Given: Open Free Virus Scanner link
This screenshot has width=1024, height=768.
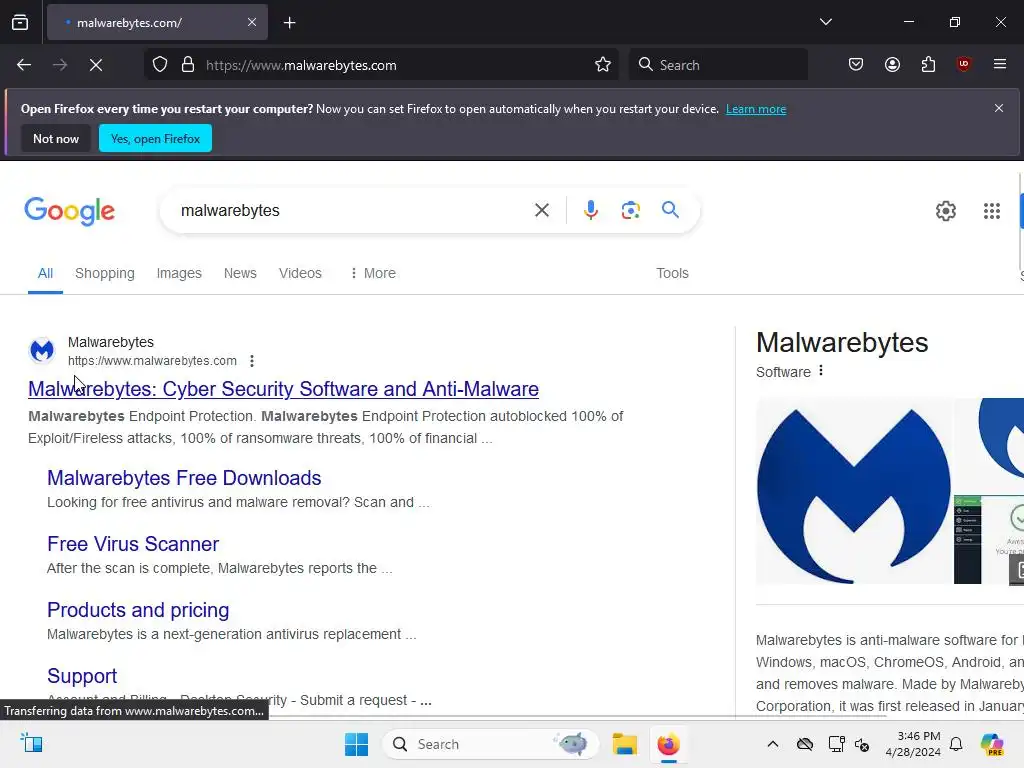Looking at the screenshot, I should (x=133, y=544).
